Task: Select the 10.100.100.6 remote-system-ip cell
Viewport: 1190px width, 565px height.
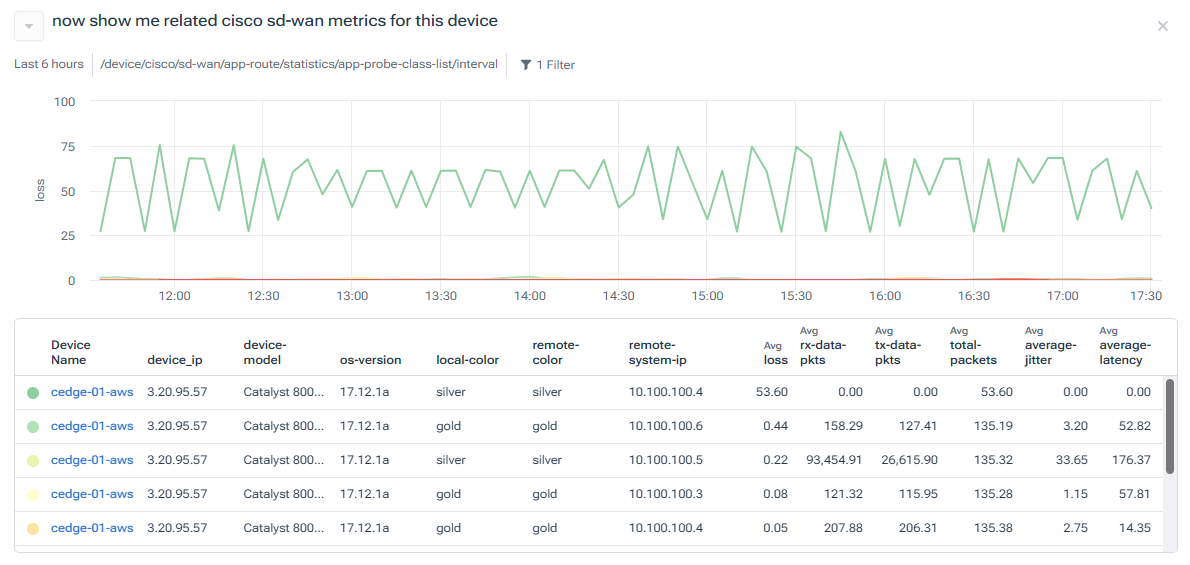Action: click(x=666, y=427)
